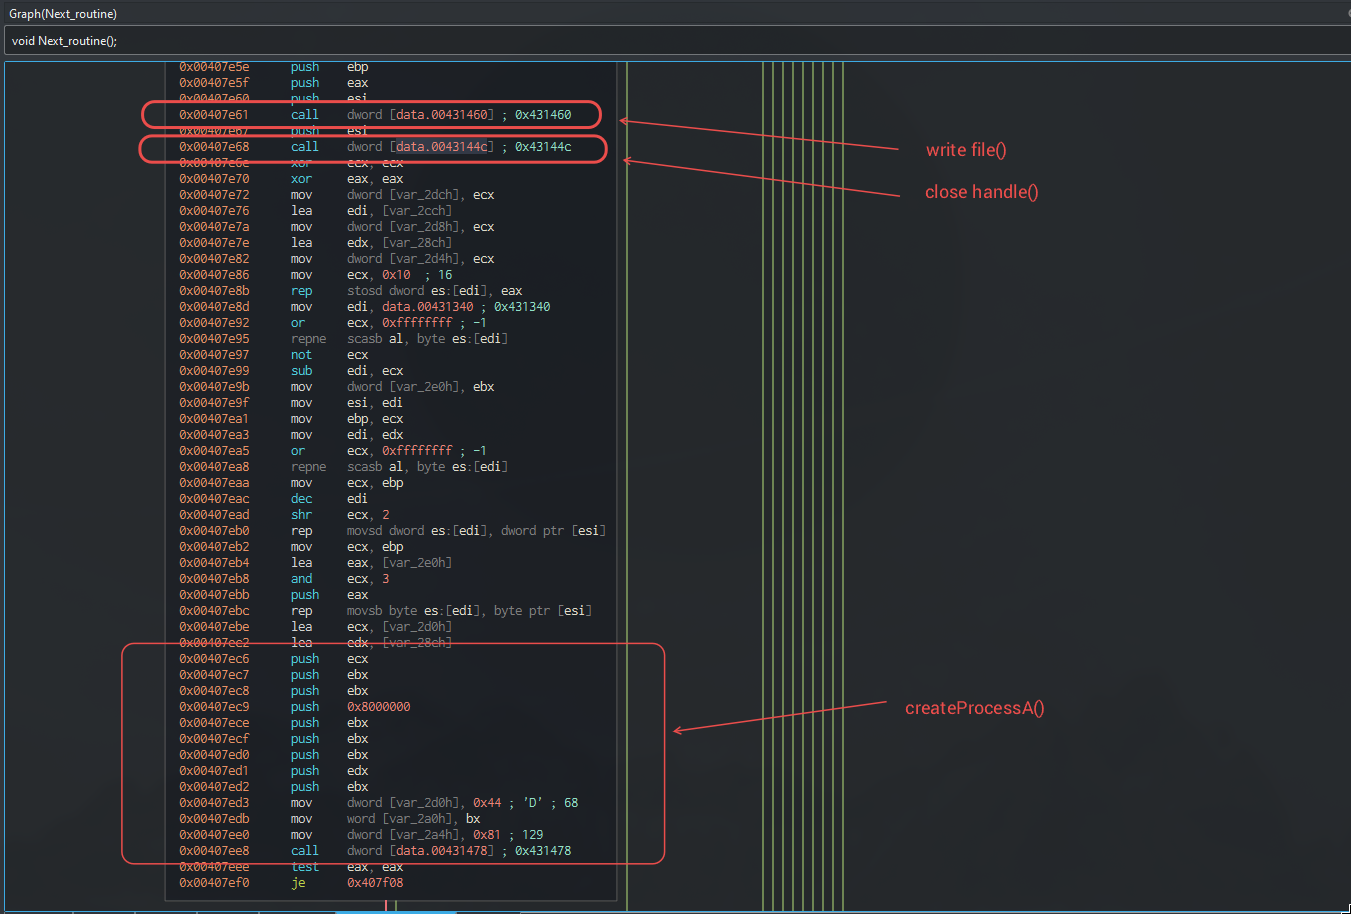The image size is (1351, 914).
Task: Click the 0x407f08 jump target
Action: coord(375,883)
